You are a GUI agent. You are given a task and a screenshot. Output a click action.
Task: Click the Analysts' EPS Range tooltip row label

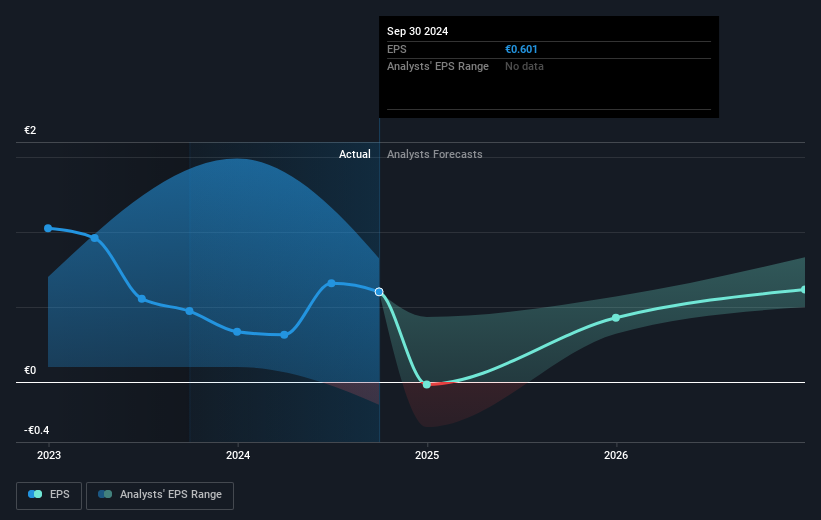click(438, 67)
